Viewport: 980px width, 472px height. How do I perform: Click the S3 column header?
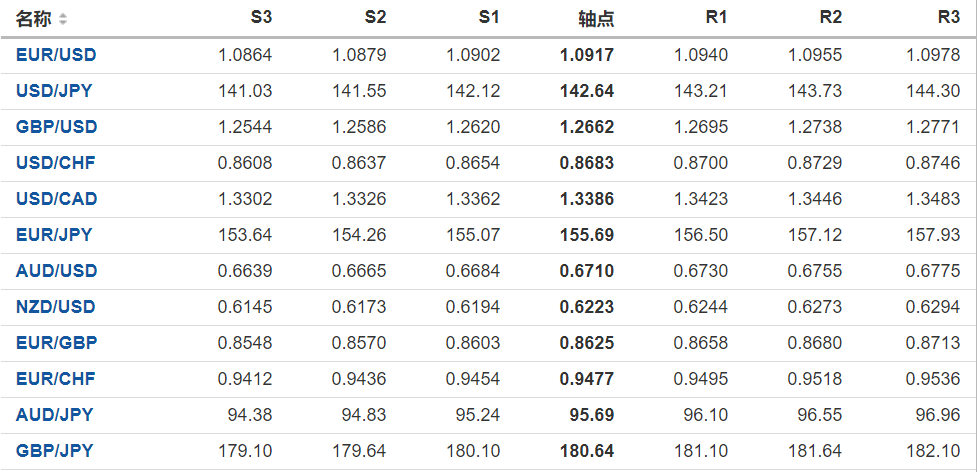click(260, 18)
